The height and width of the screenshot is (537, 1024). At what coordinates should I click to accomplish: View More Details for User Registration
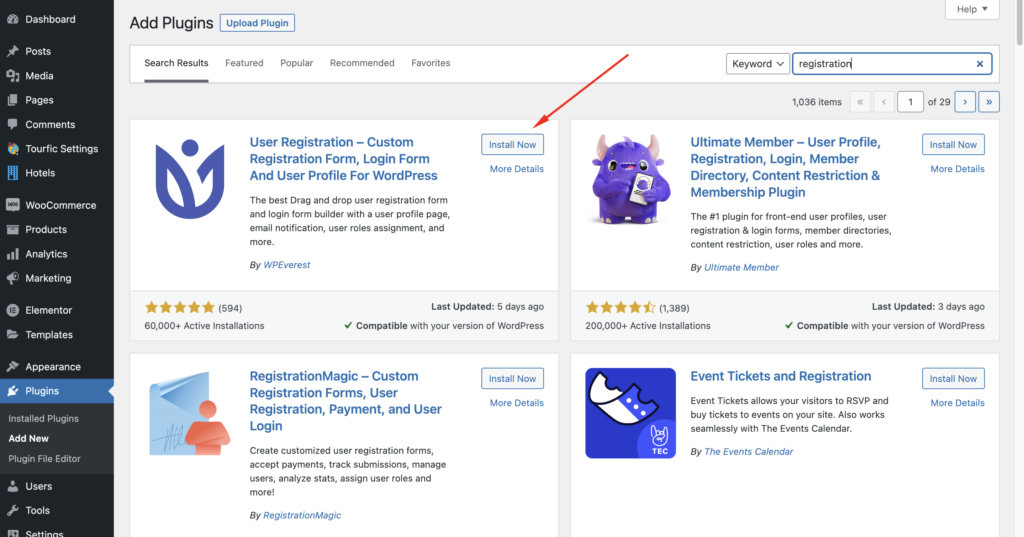(517, 169)
